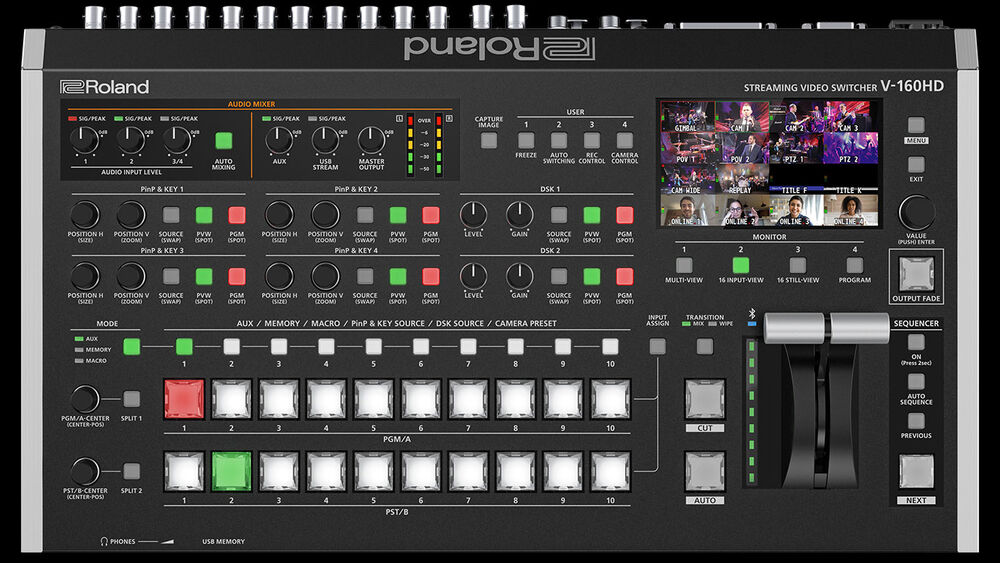
Task: Click the GIMBAL thumbnail on the display
Action: click(x=688, y=117)
